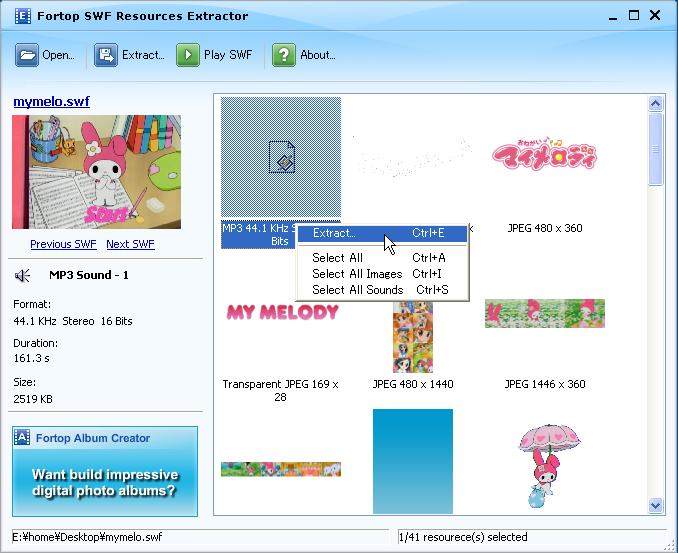Select the MP3 sound file icon thumbnail
The width and height of the screenshot is (678, 553).
pyautogui.click(x=281, y=157)
